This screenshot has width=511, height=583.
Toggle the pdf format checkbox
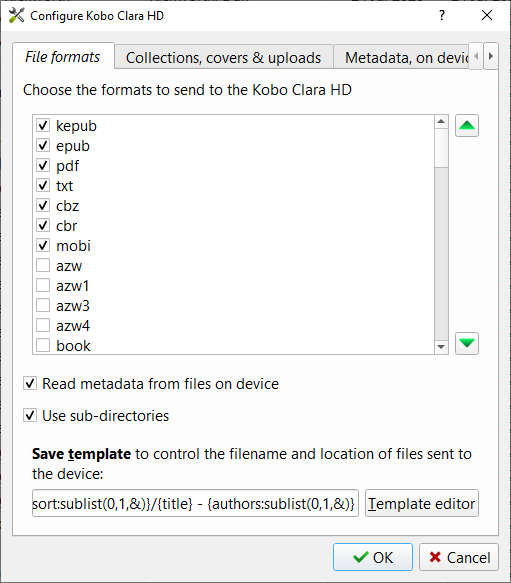43,165
